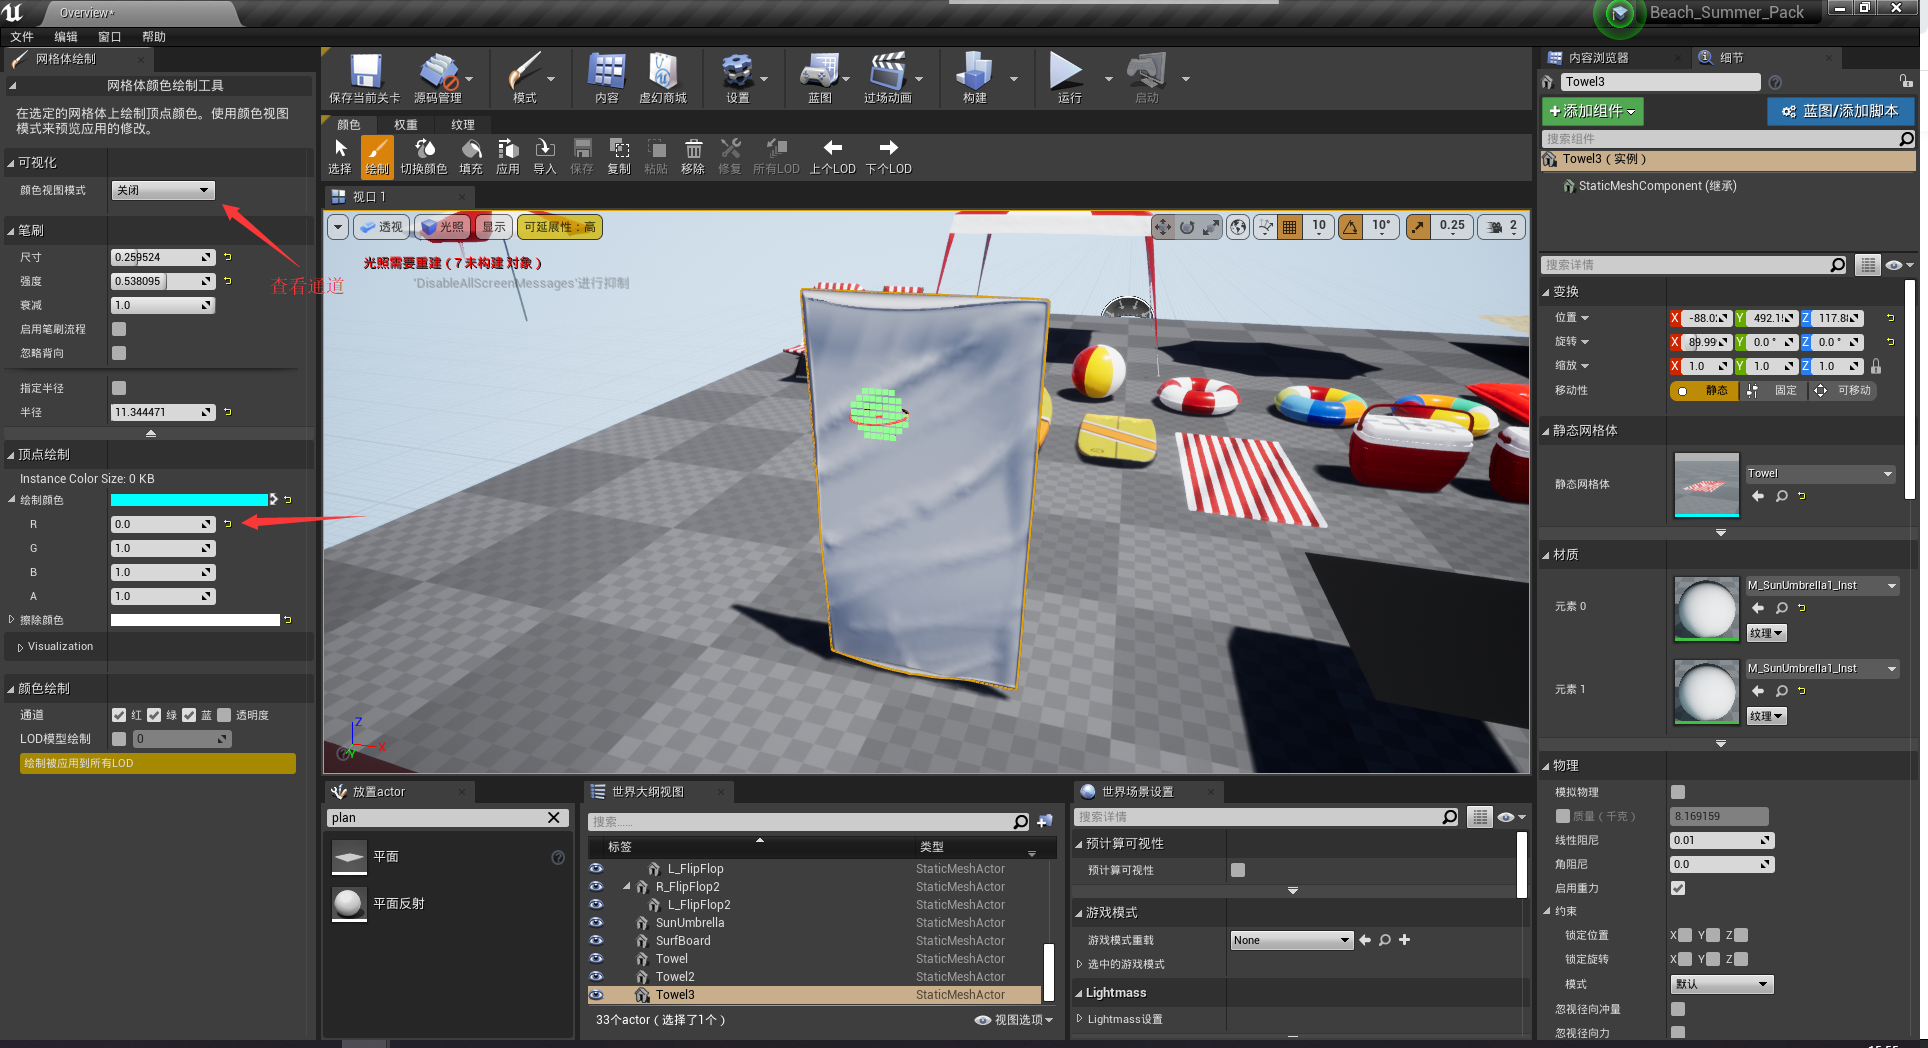The image size is (1928, 1048).
Task: Expand Visualization section
Action: (x=20, y=647)
